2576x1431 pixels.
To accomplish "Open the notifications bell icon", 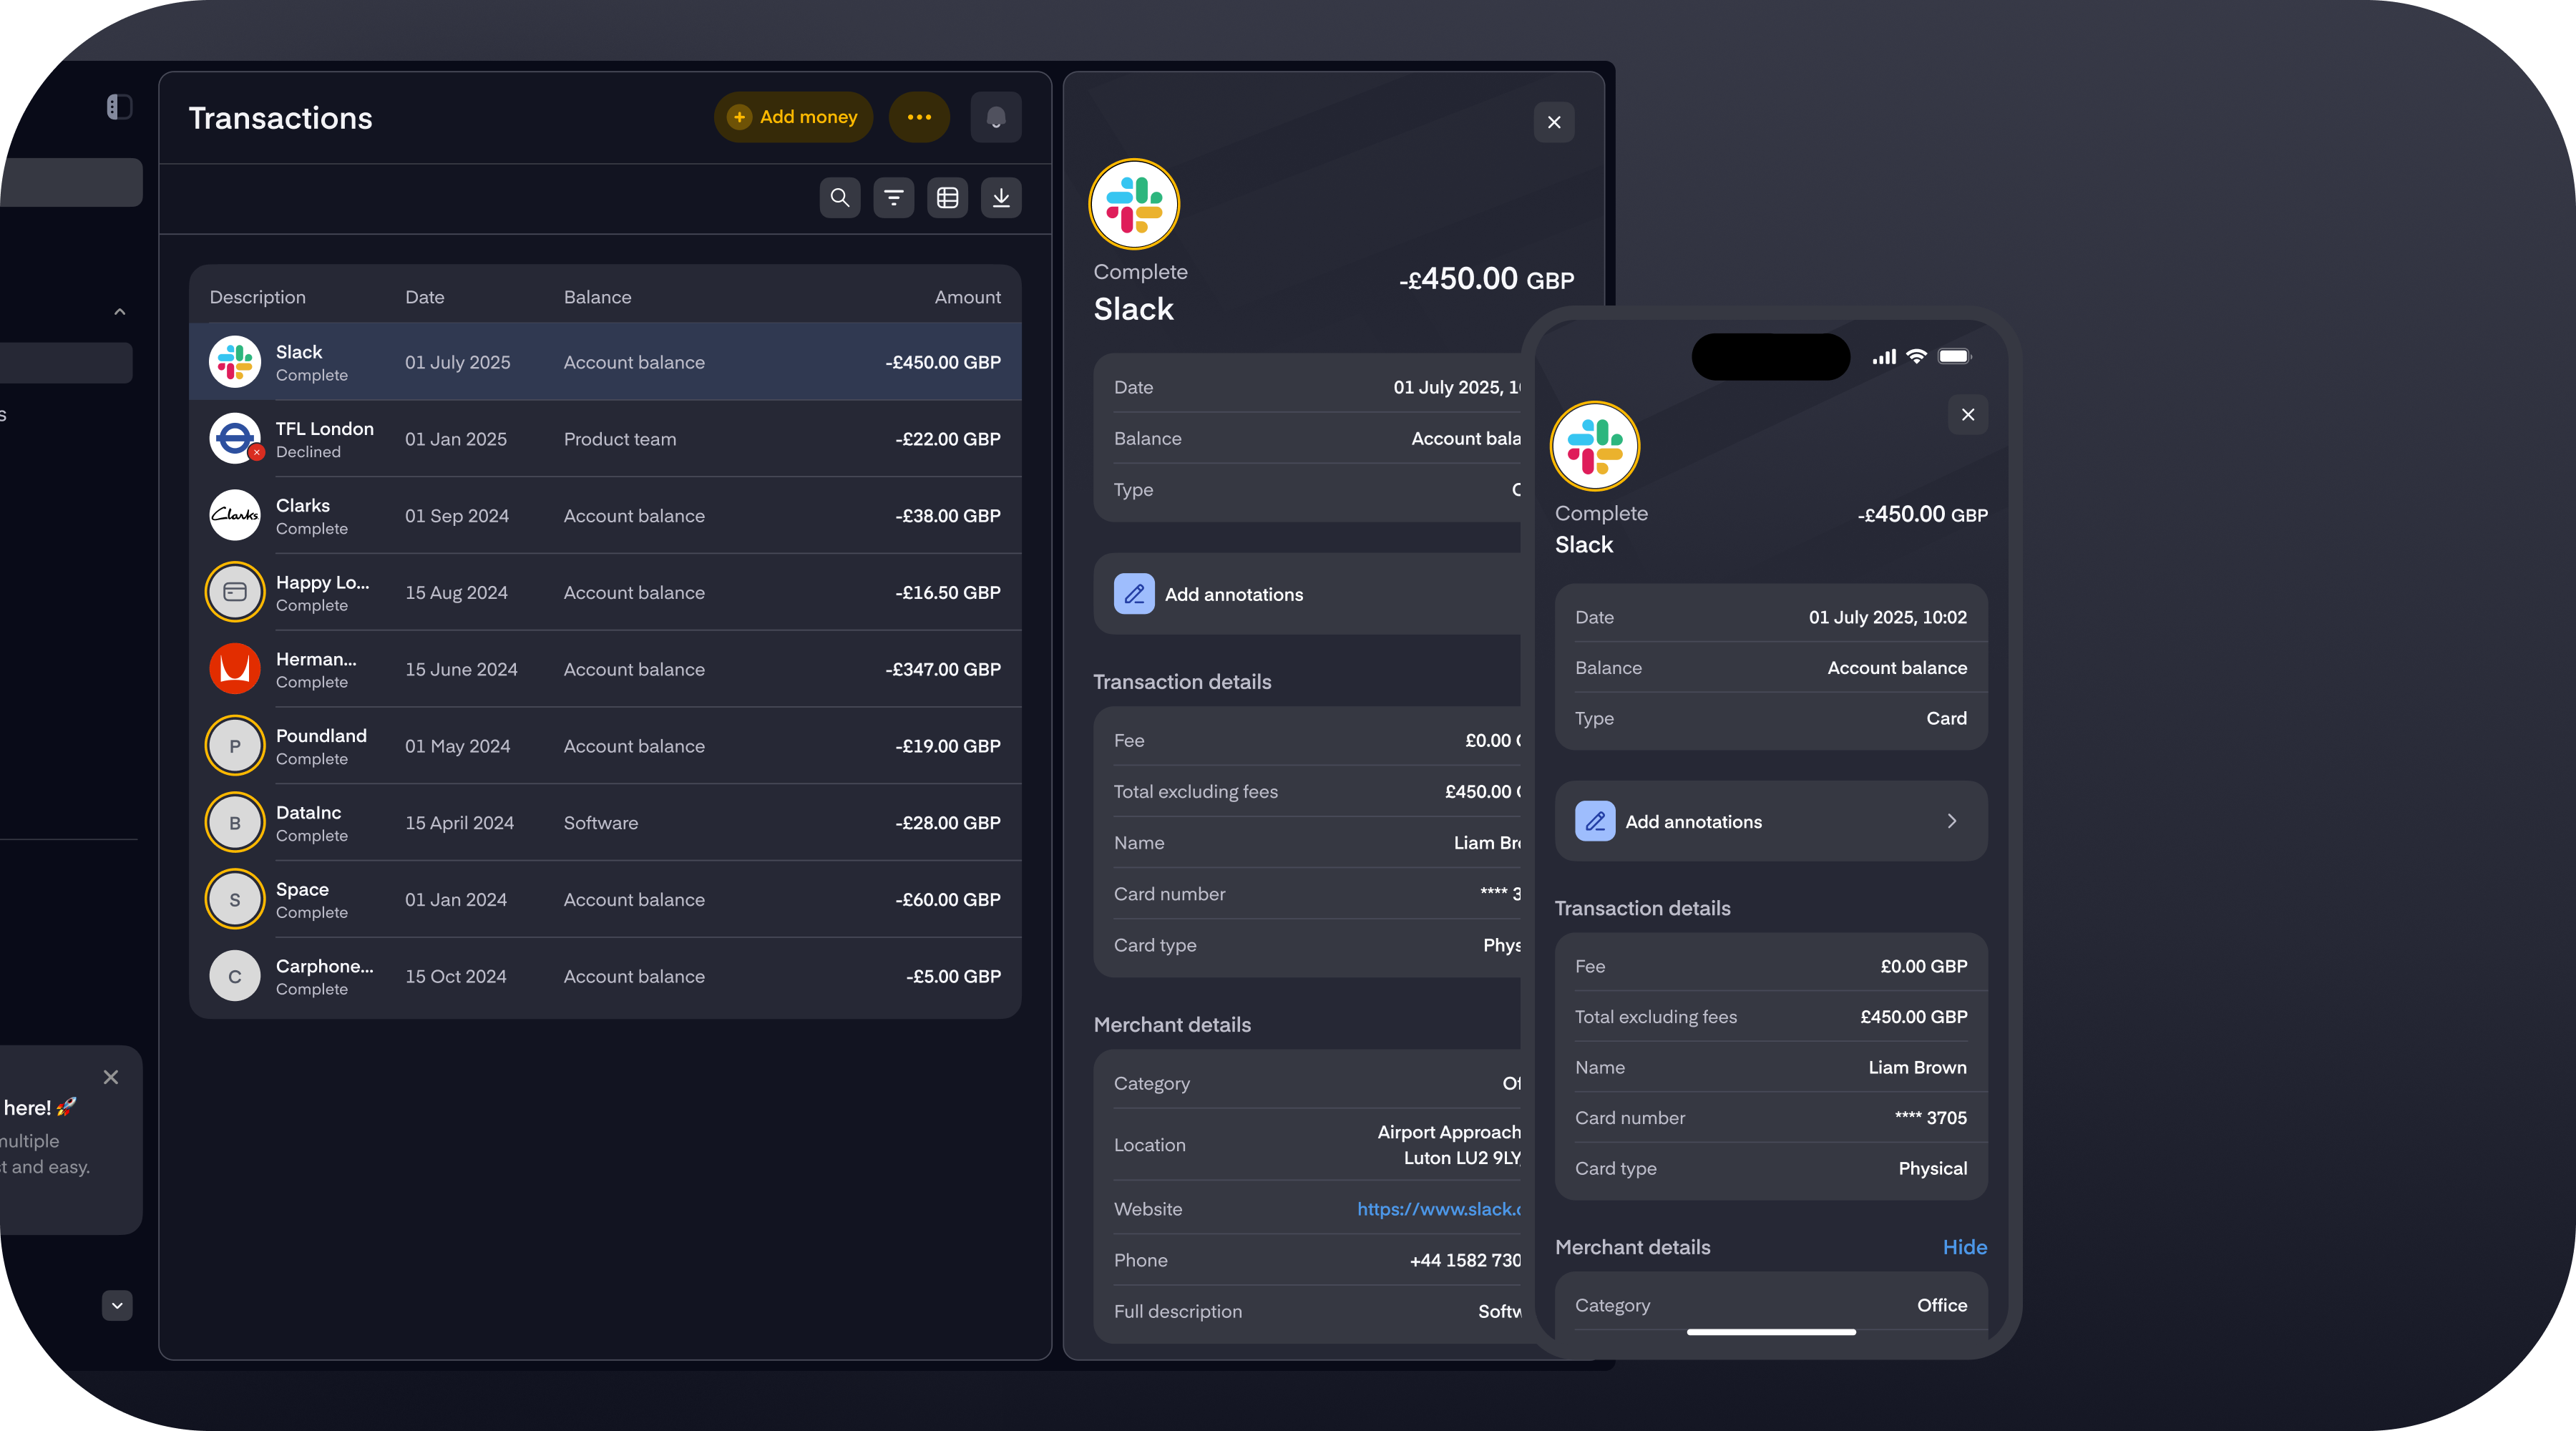I will point(995,118).
